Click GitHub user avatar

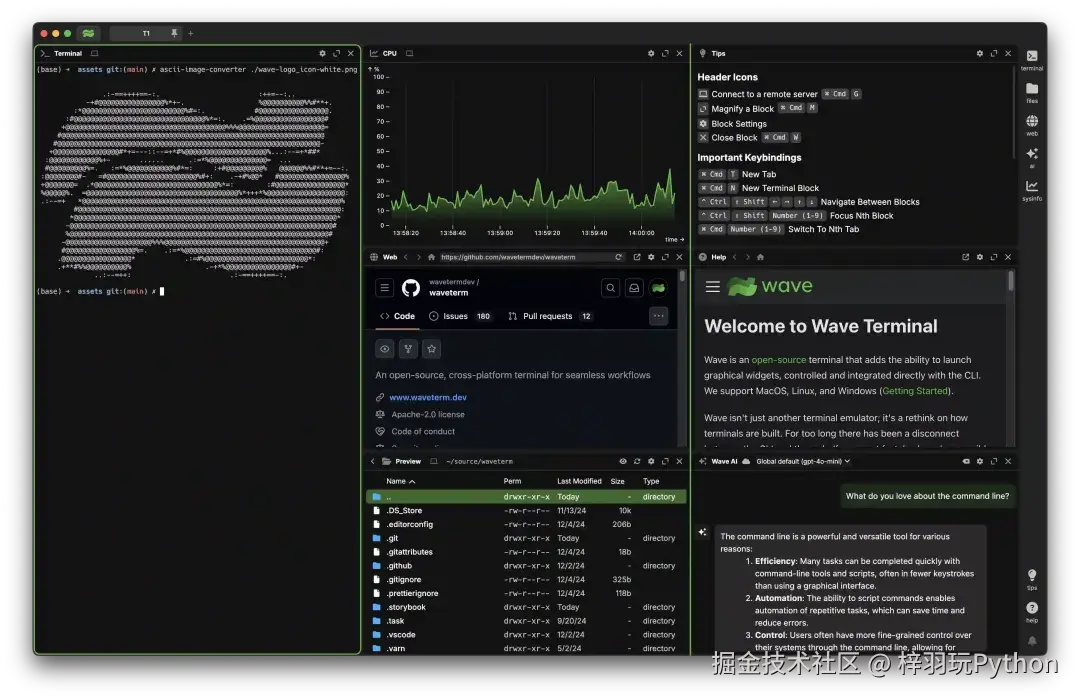[x=658, y=288]
